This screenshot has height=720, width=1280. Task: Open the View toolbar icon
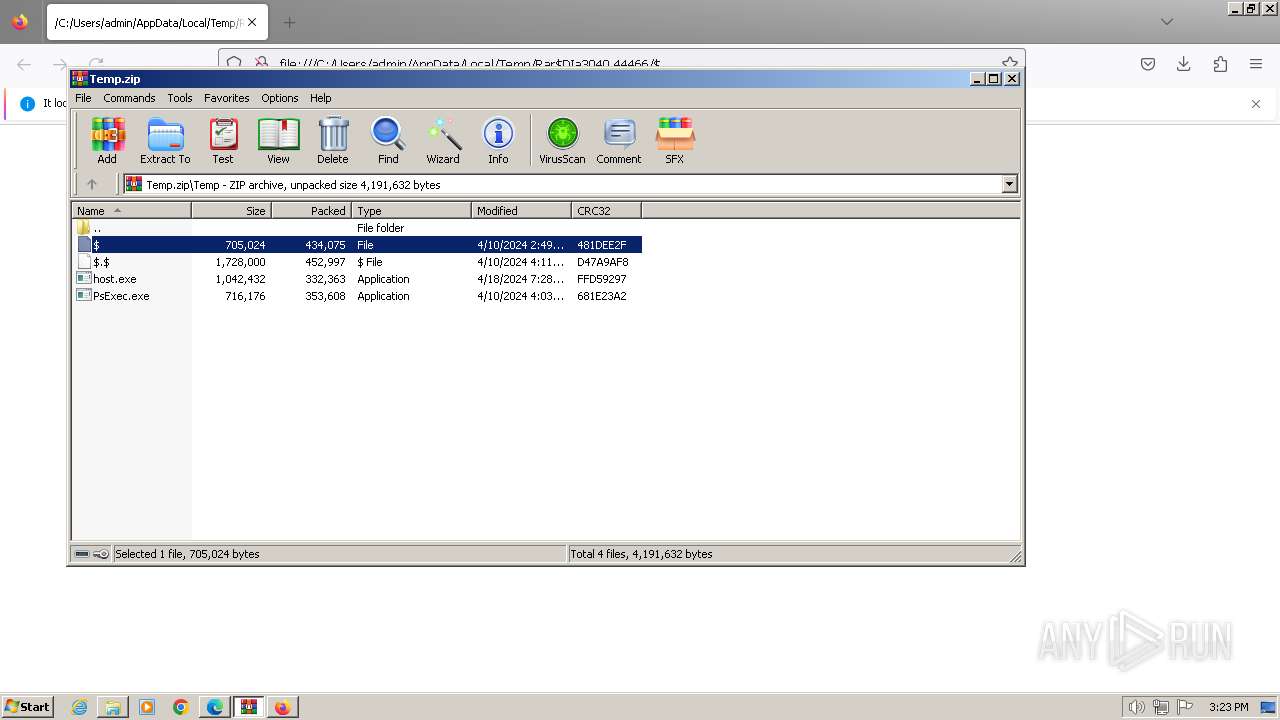point(278,140)
